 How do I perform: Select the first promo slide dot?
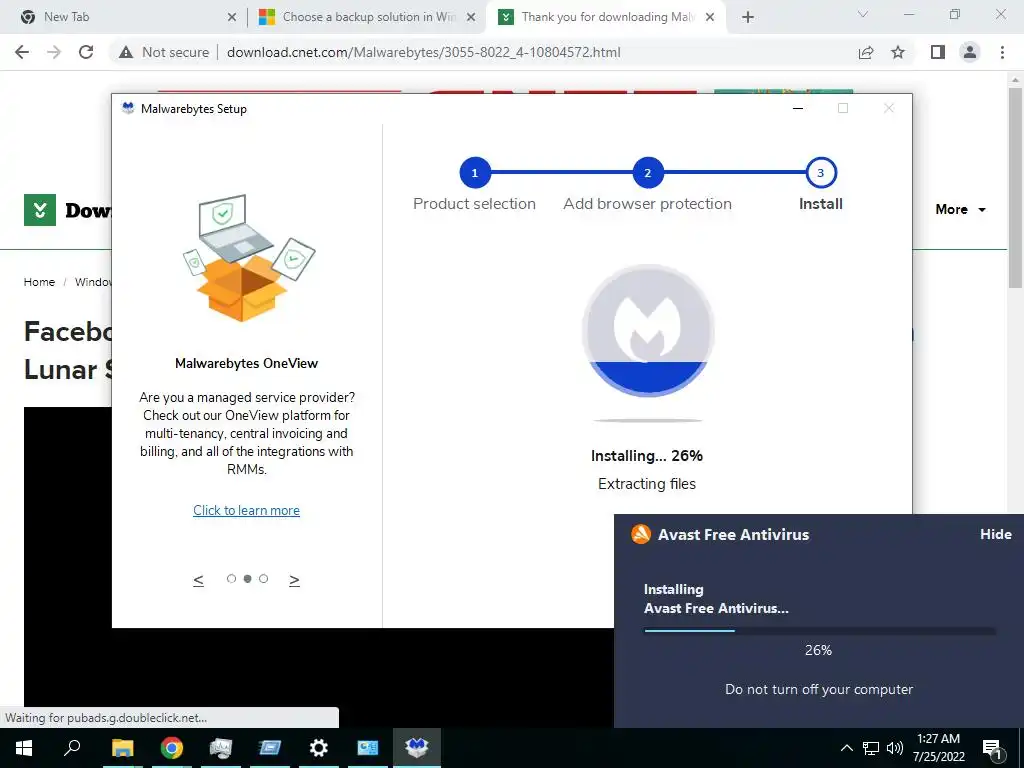(231, 579)
